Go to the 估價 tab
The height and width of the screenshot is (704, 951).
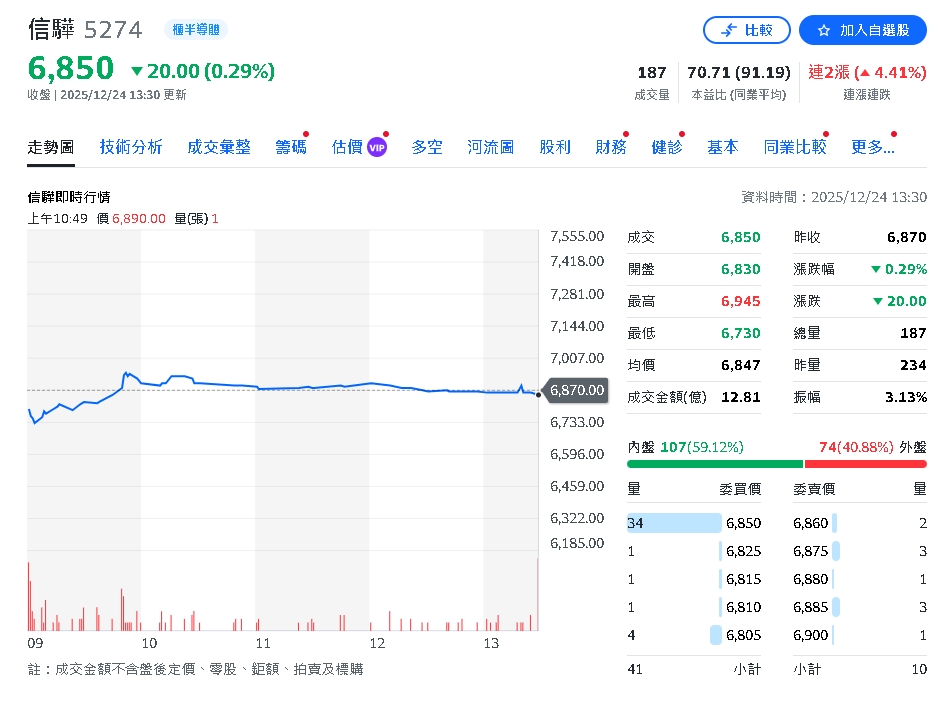coord(346,147)
